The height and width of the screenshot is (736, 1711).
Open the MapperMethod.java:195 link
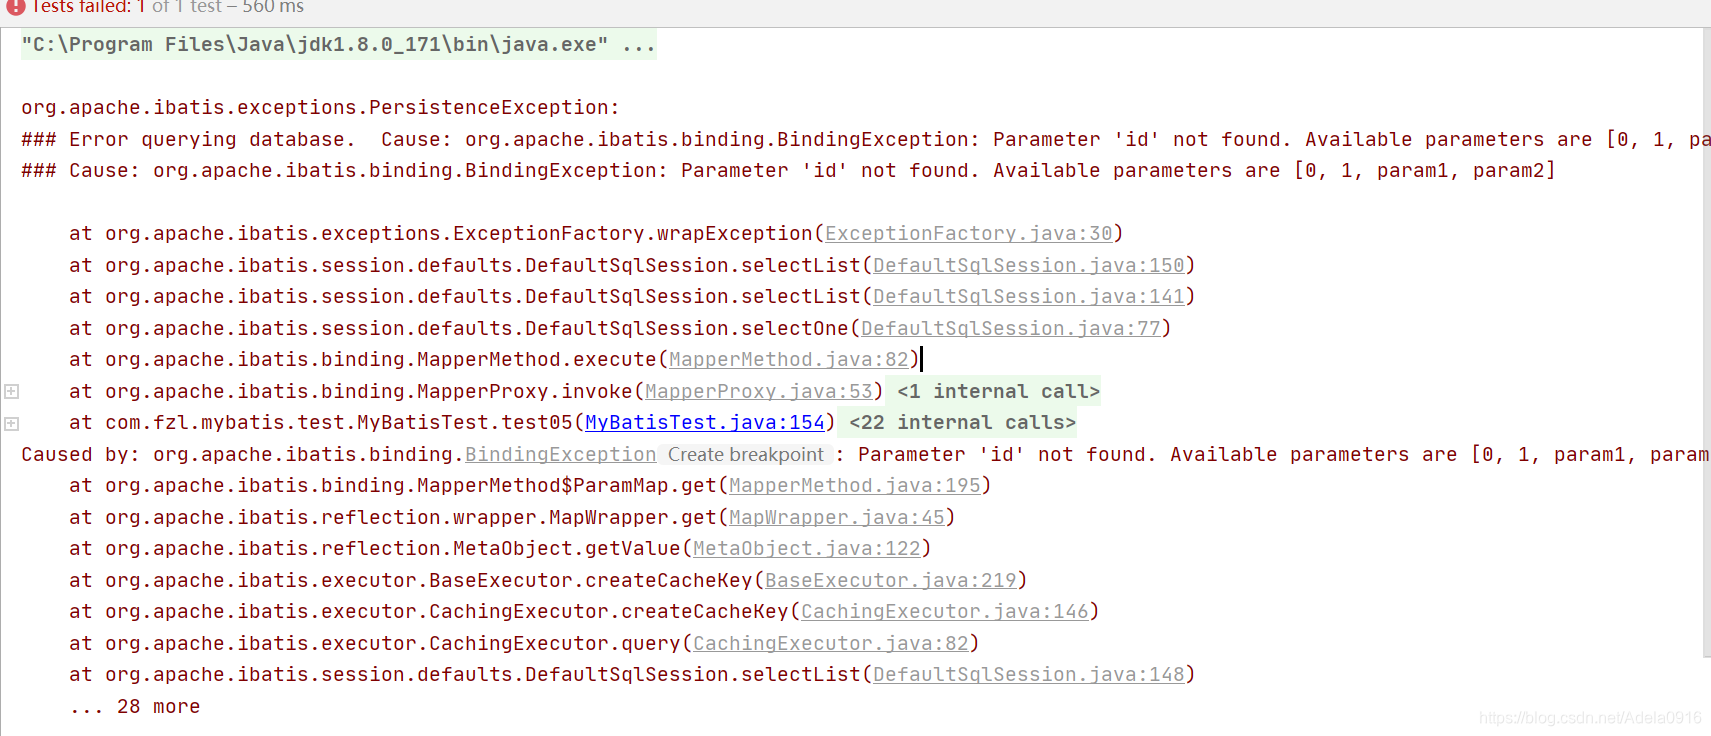854,485
